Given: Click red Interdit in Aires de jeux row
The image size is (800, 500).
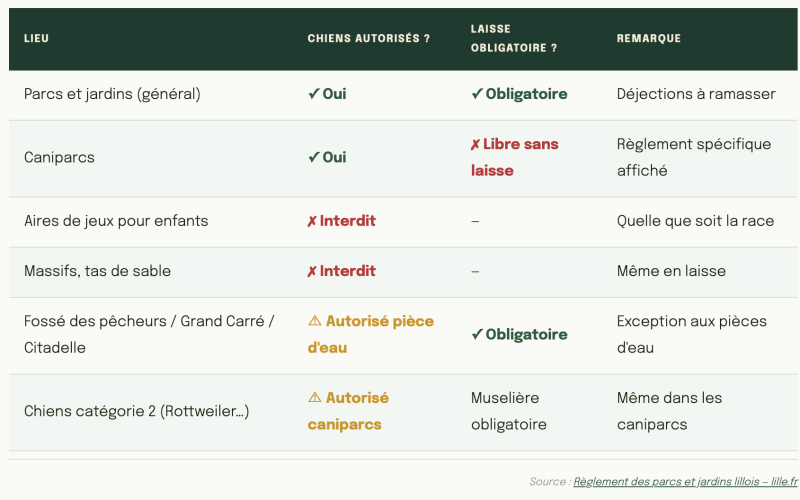Looking at the screenshot, I should [341, 221].
